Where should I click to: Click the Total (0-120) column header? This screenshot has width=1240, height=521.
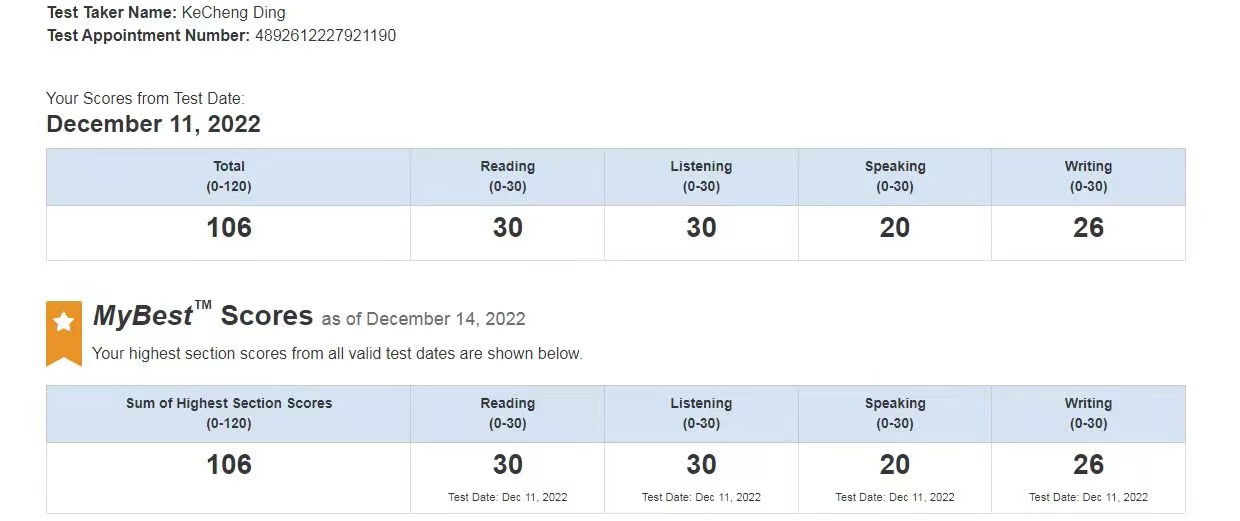pos(229,176)
